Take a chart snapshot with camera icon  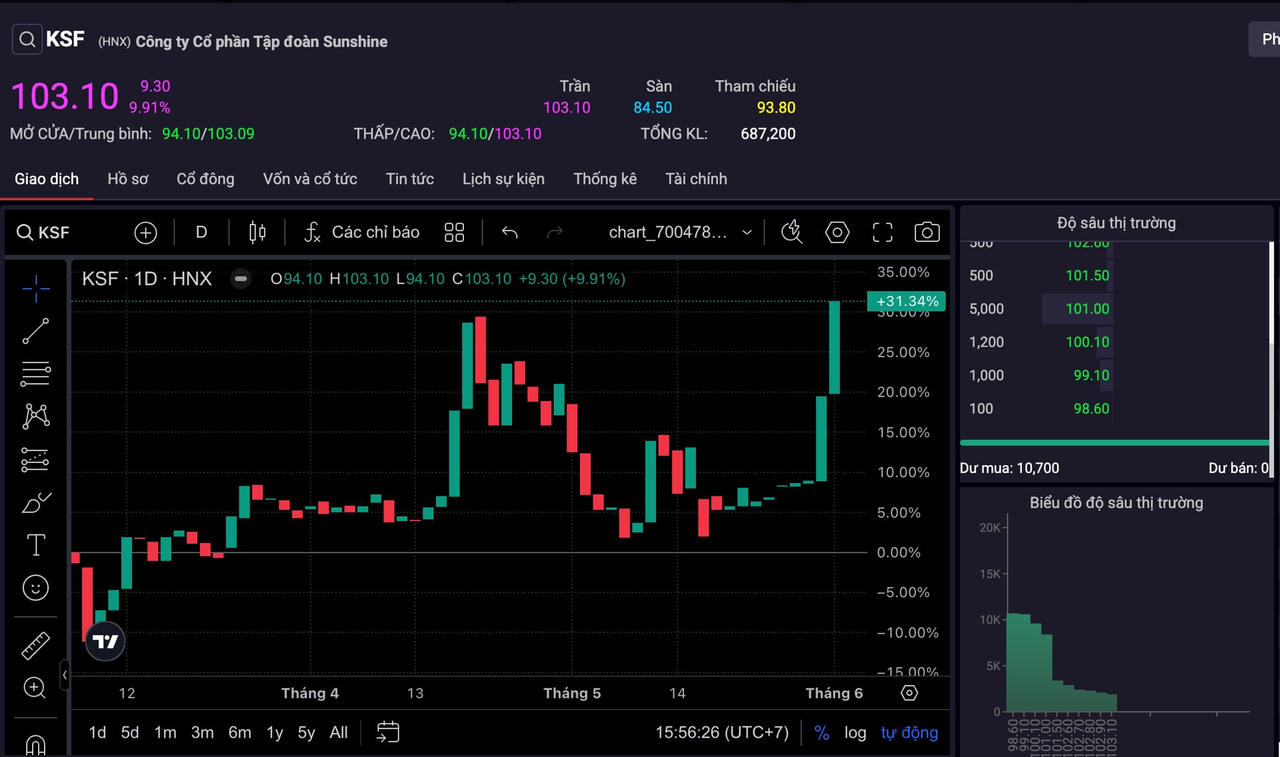927,232
